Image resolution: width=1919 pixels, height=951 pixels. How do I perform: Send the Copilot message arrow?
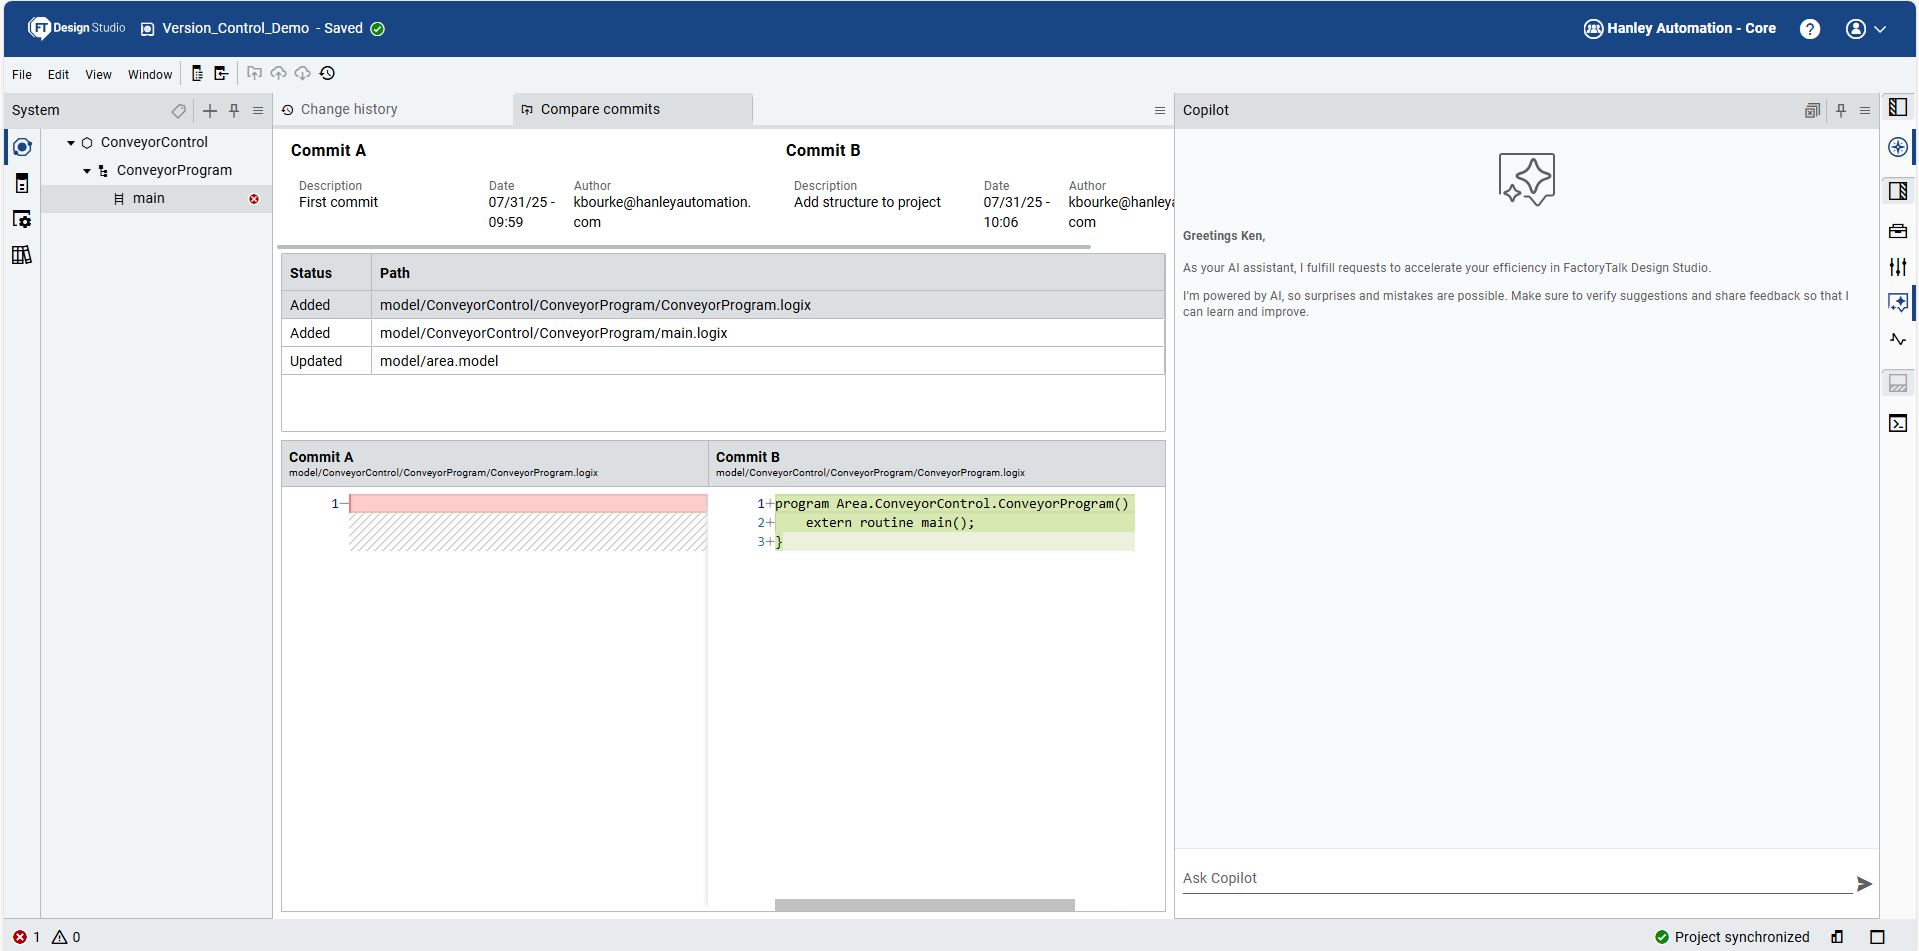[1864, 884]
